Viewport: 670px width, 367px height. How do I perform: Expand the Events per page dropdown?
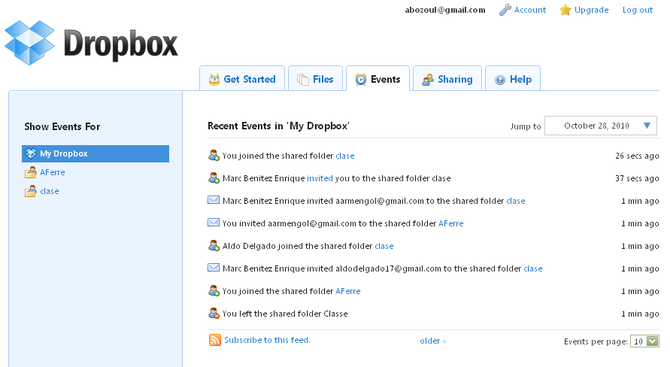pyautogui.click(x=645, y=341)
